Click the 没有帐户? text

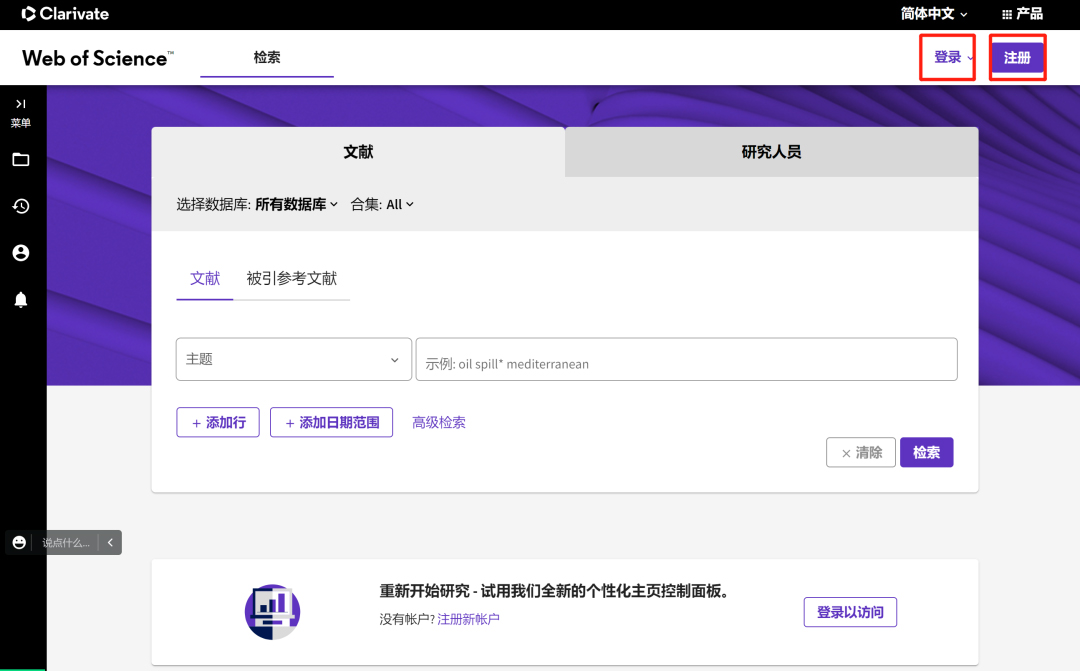pos(407,619)
